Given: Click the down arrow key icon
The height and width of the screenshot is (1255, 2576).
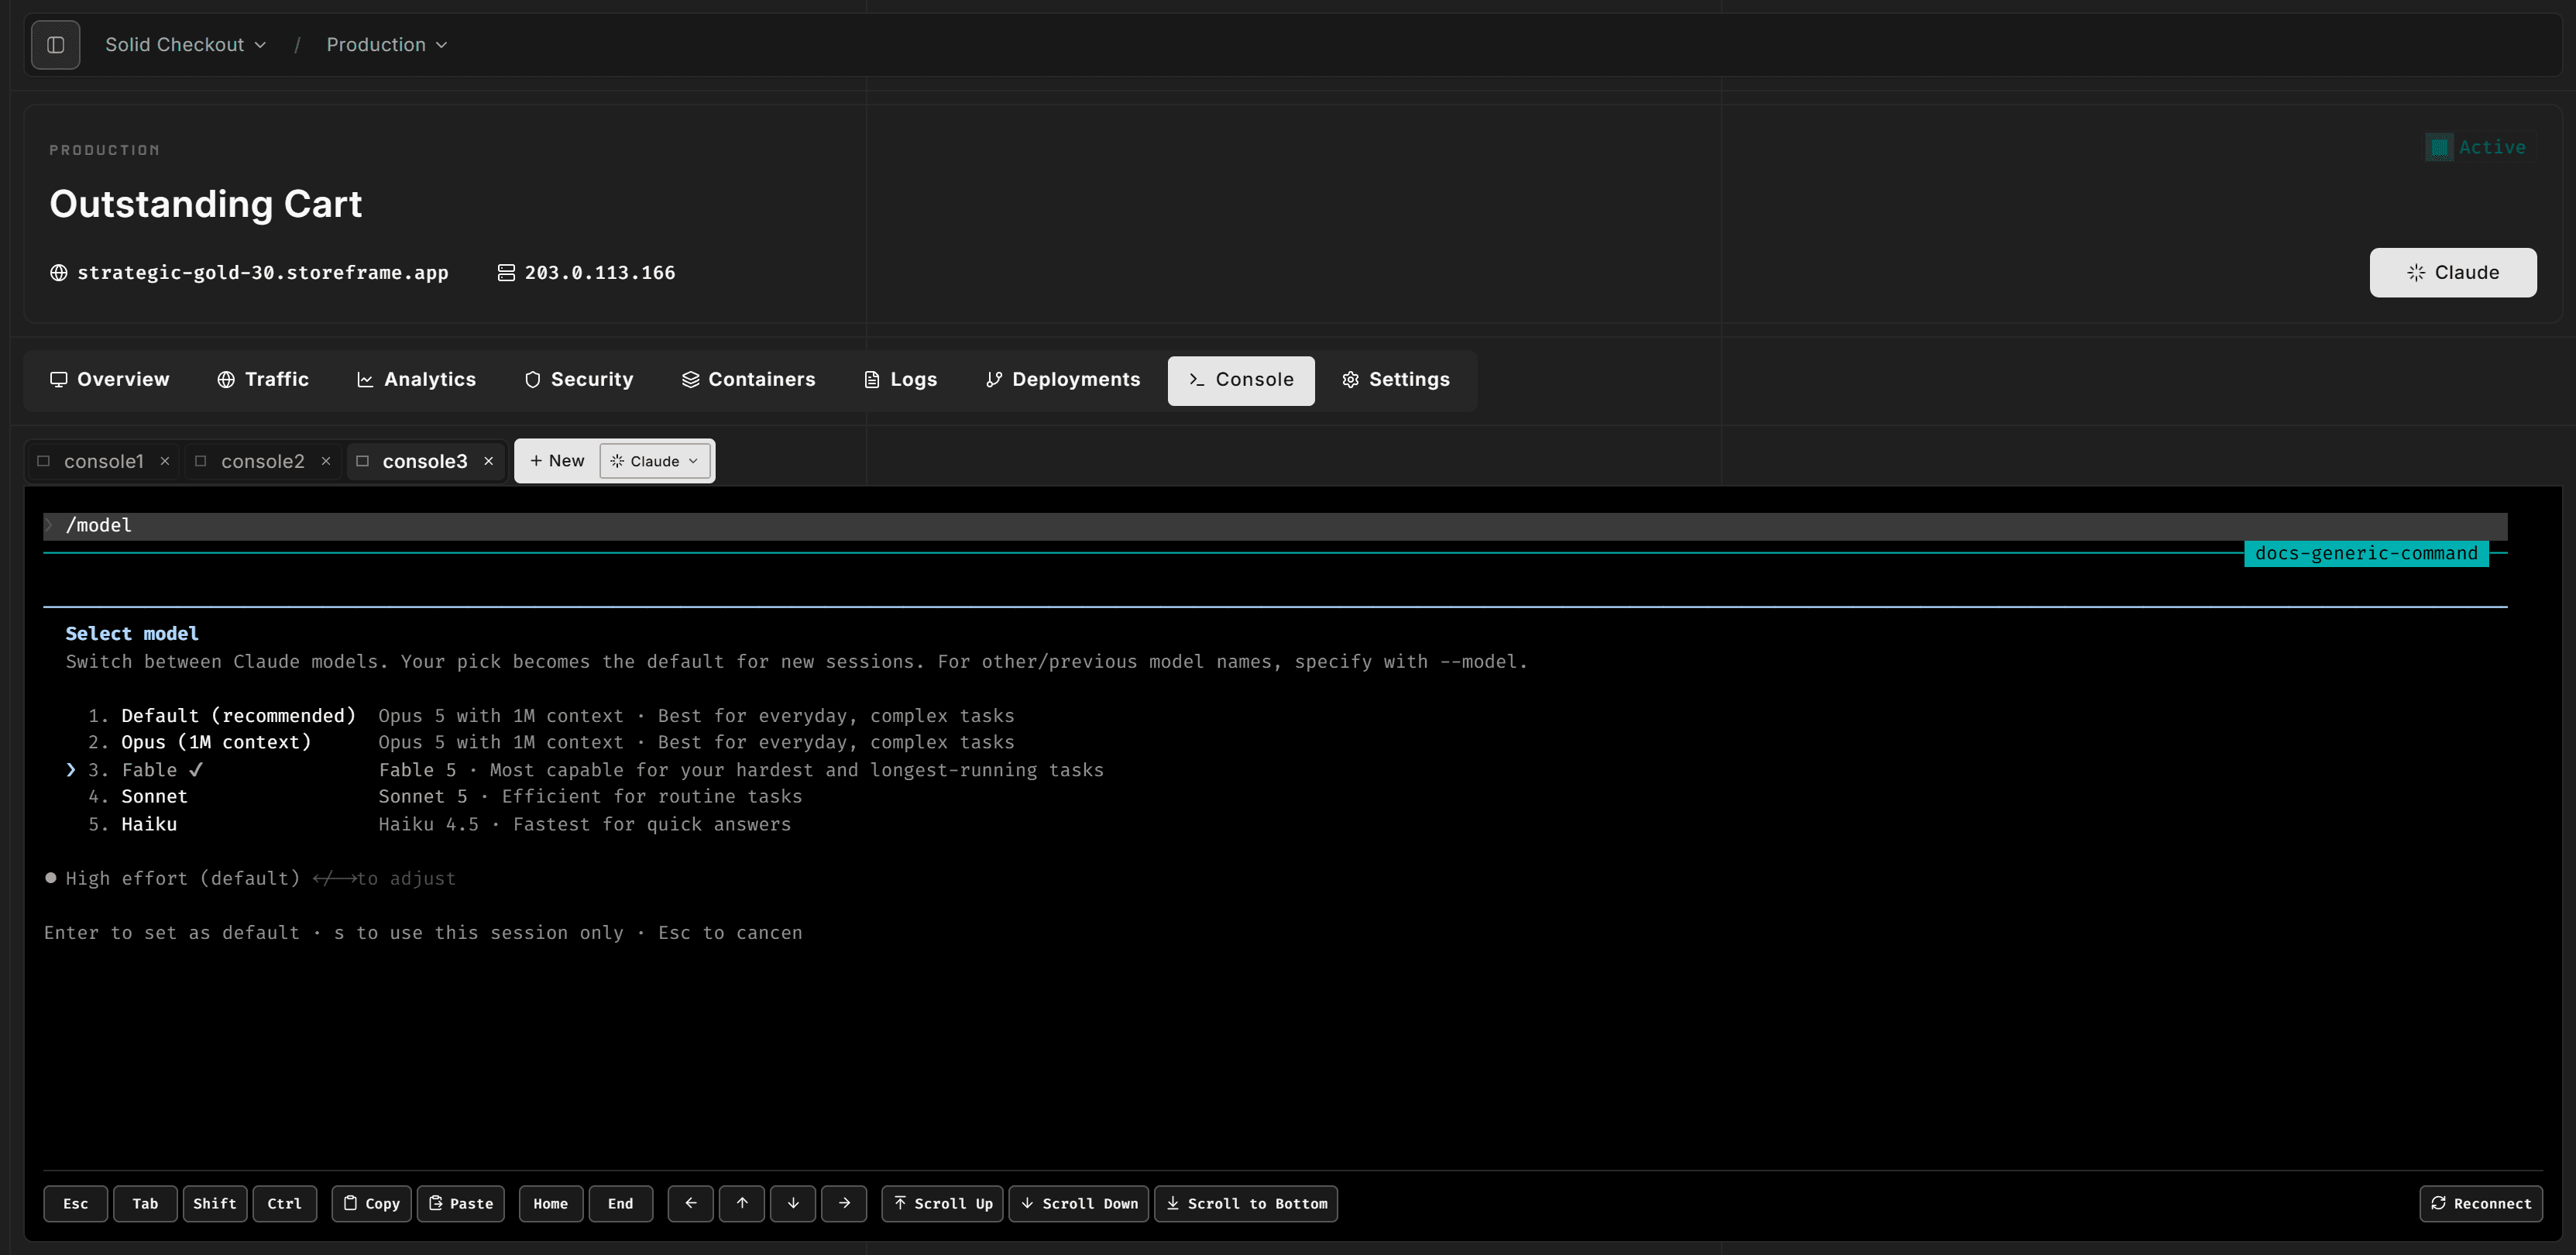Looking at the screenshot, I should tap(794, 1204).
